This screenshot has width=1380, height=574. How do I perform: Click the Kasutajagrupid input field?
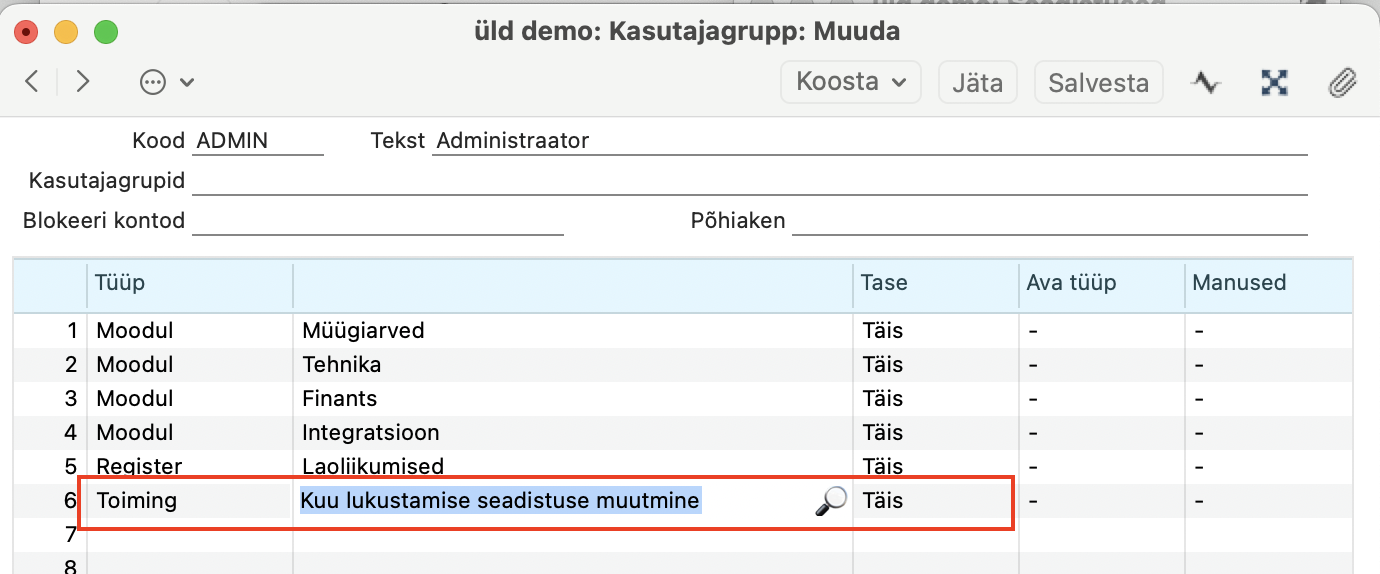pos(750,181)
